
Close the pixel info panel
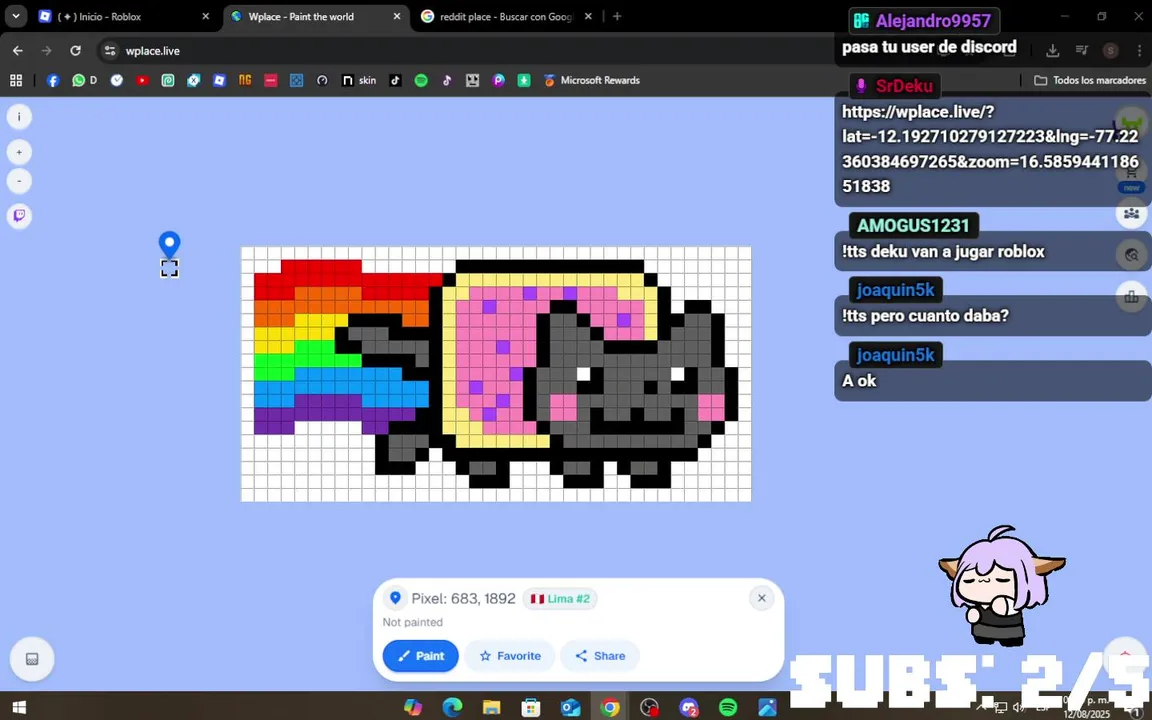(x=762, y=598)
